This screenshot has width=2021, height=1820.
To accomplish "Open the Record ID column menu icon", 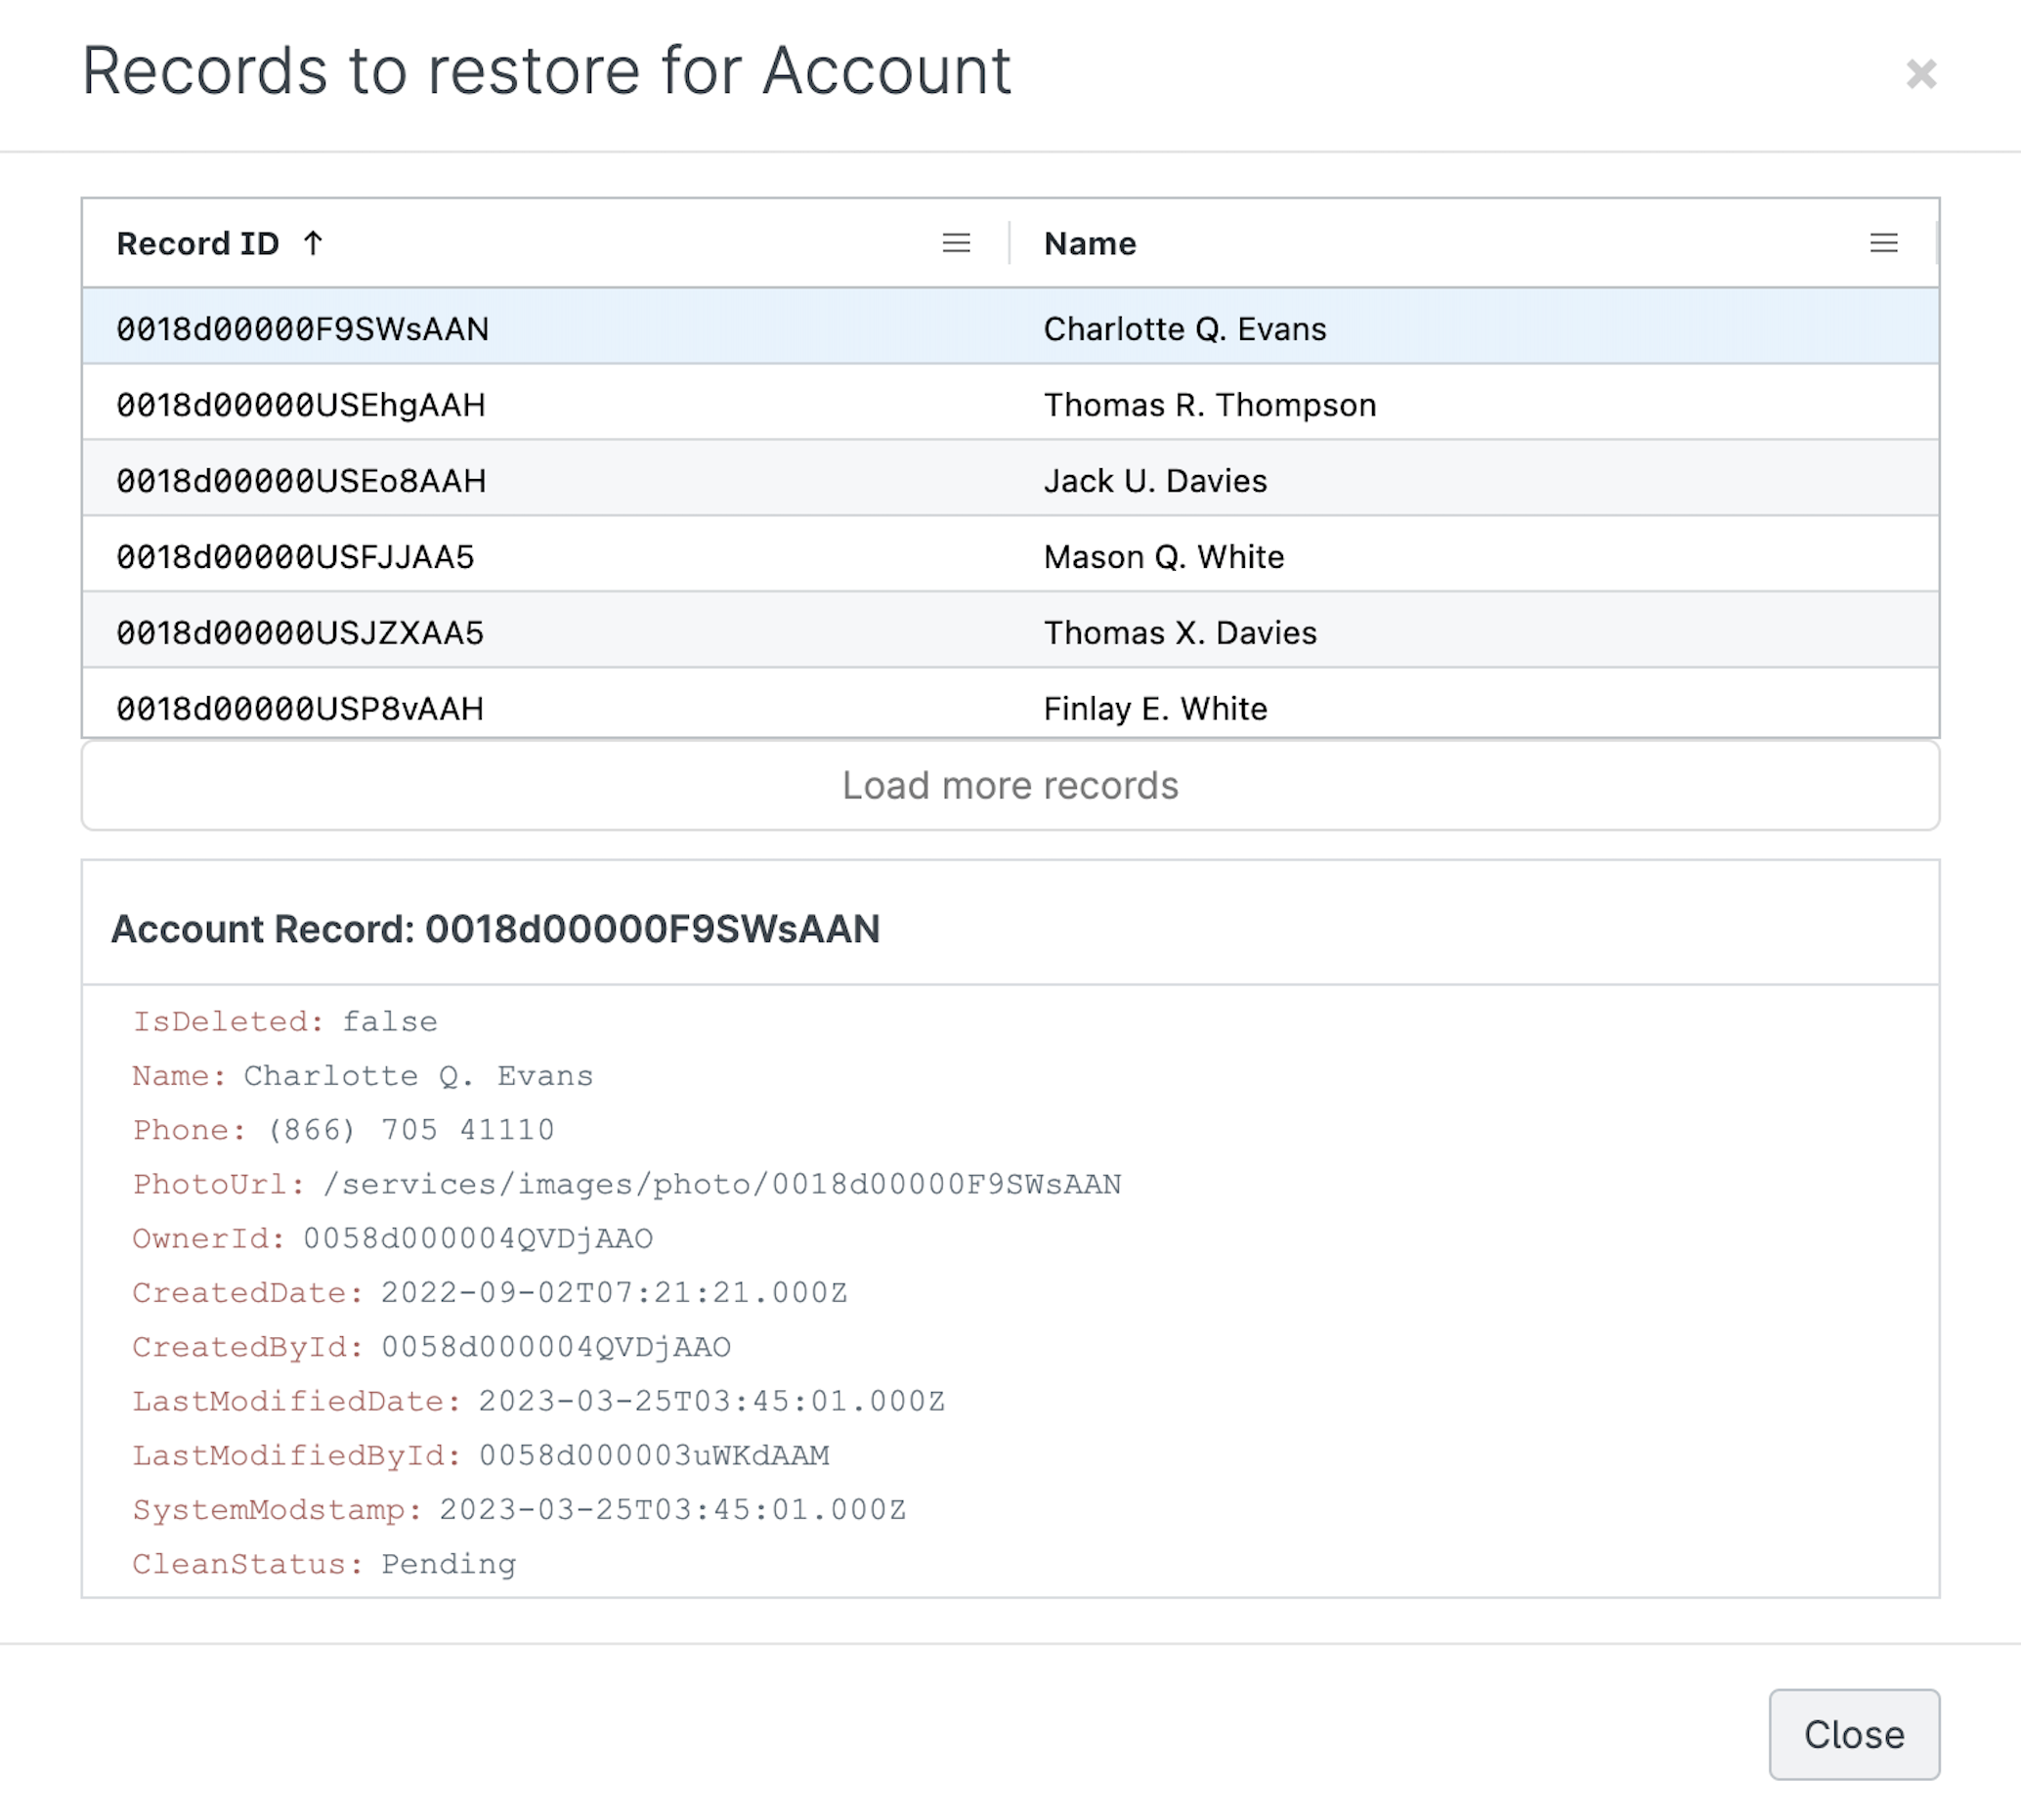I will point(956,243).
